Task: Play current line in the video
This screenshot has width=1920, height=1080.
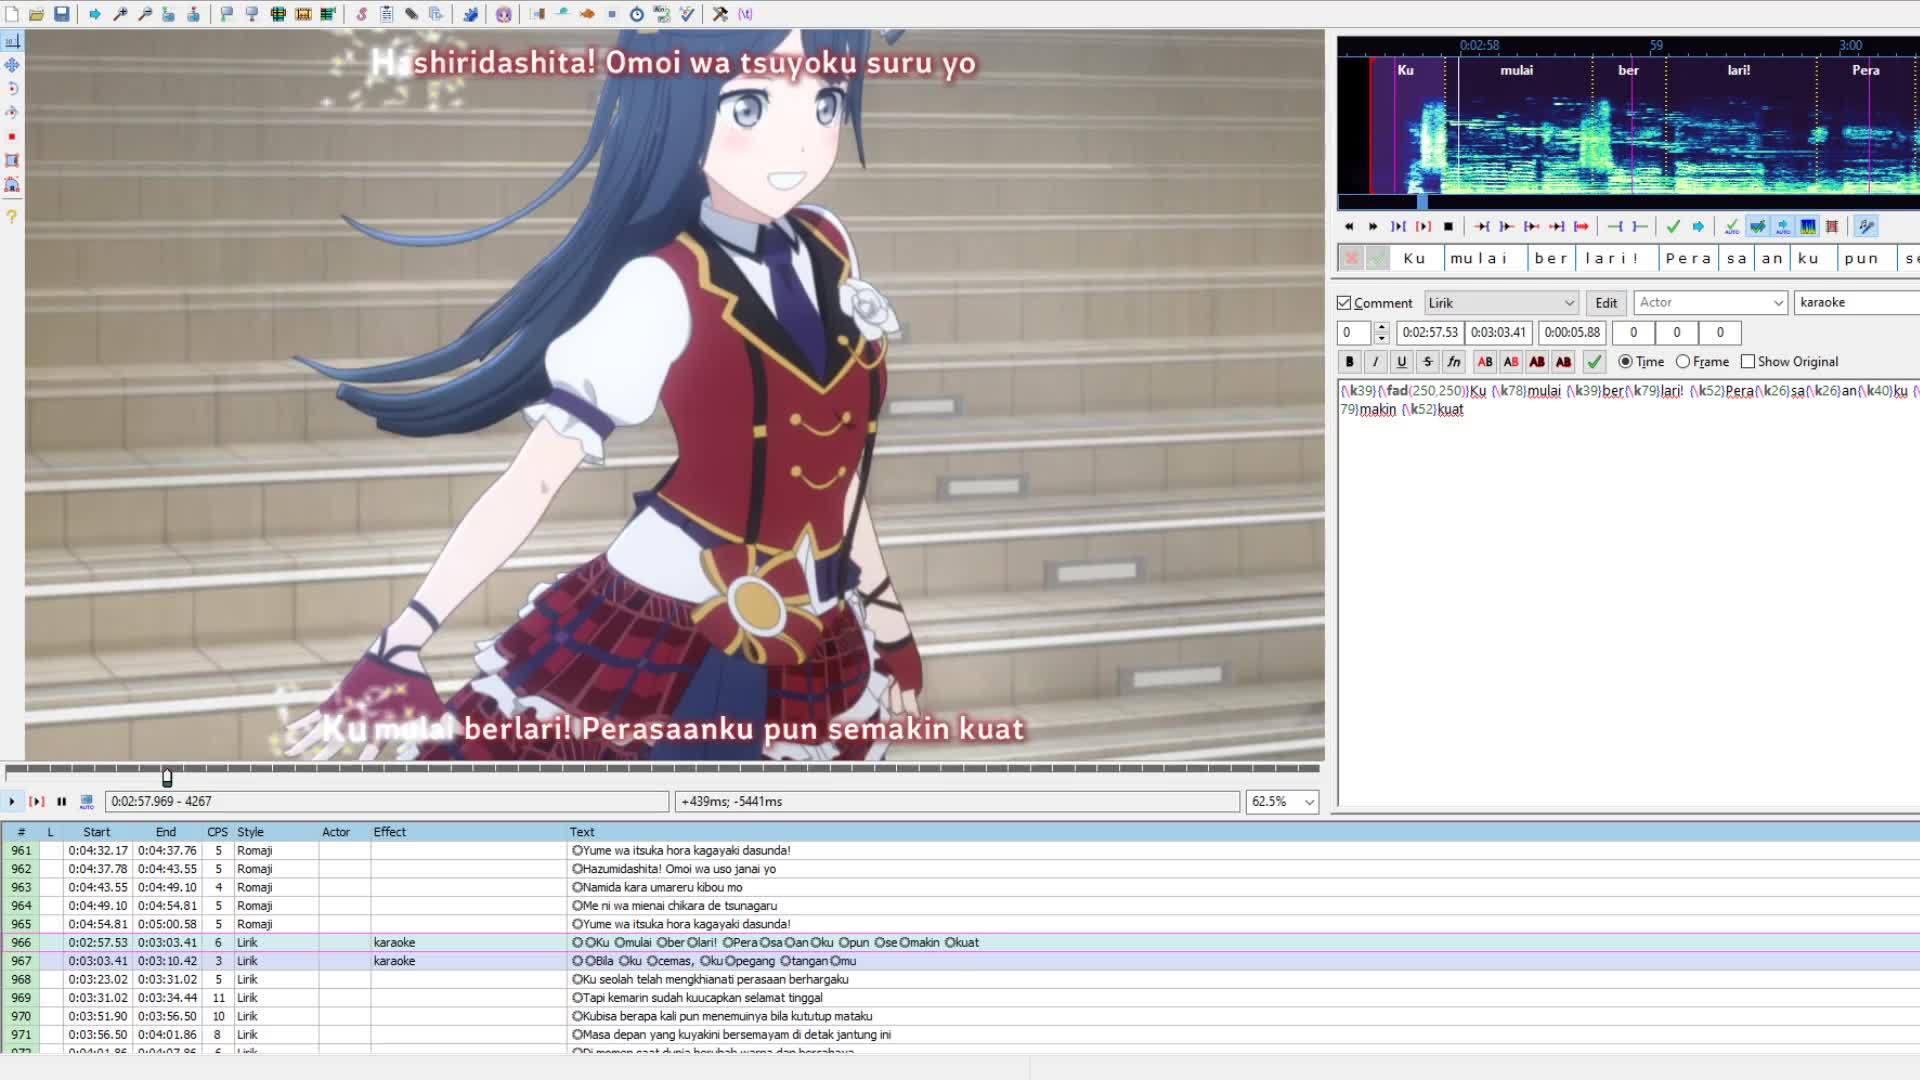Action: click(x=37, y=801)
